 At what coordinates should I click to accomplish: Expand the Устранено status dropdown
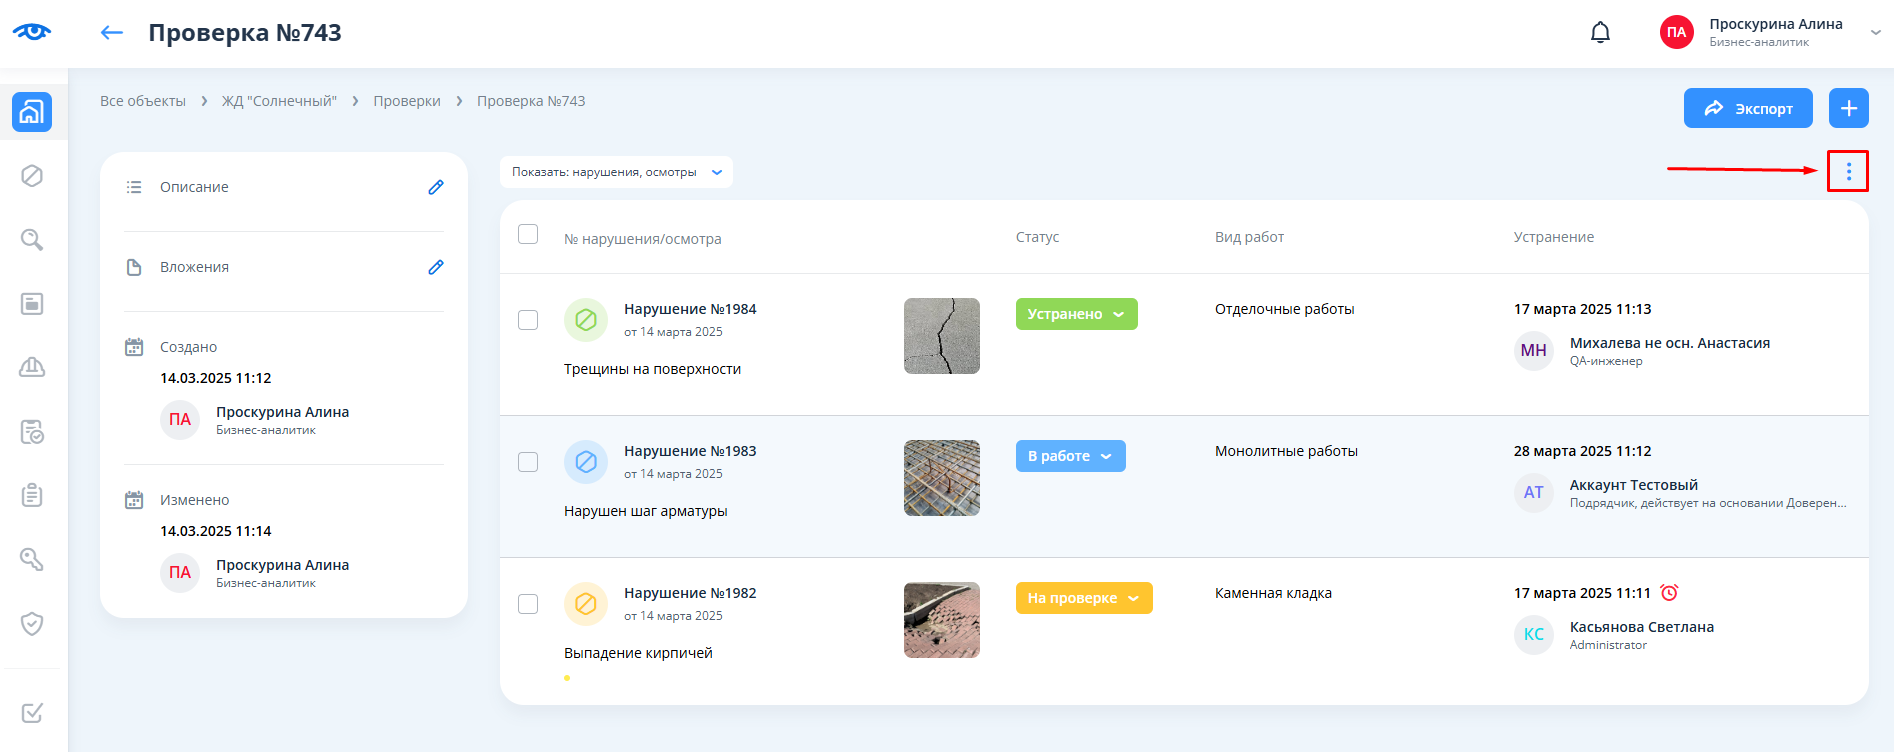click(x=1076, y=314)
